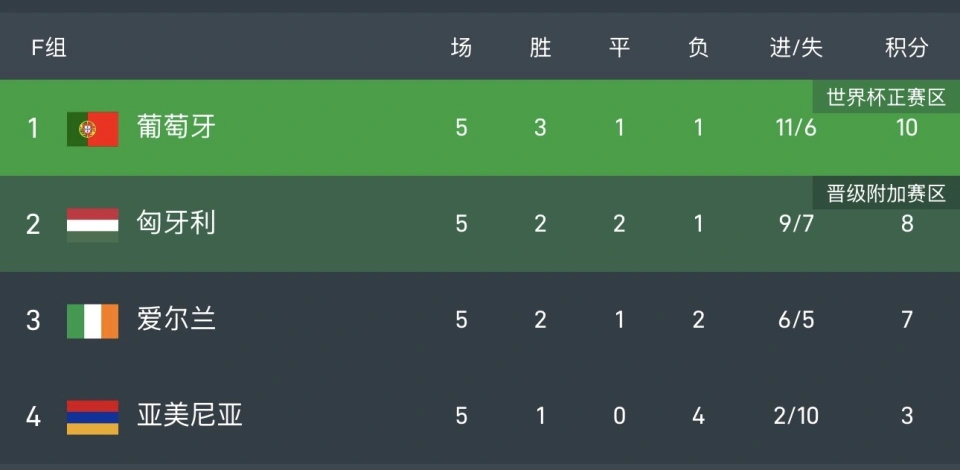Click Armenia's 2/10 goals value
Screen dimensions: 960x470
(796, 416)
